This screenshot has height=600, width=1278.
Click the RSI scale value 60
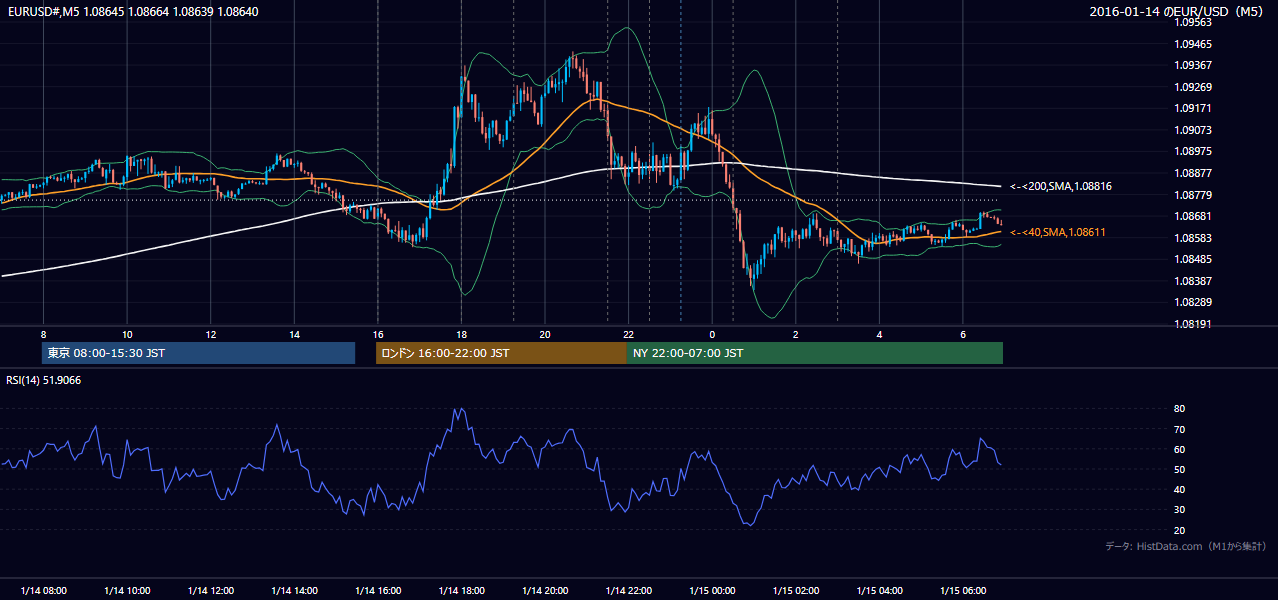tap(1179, 449)
